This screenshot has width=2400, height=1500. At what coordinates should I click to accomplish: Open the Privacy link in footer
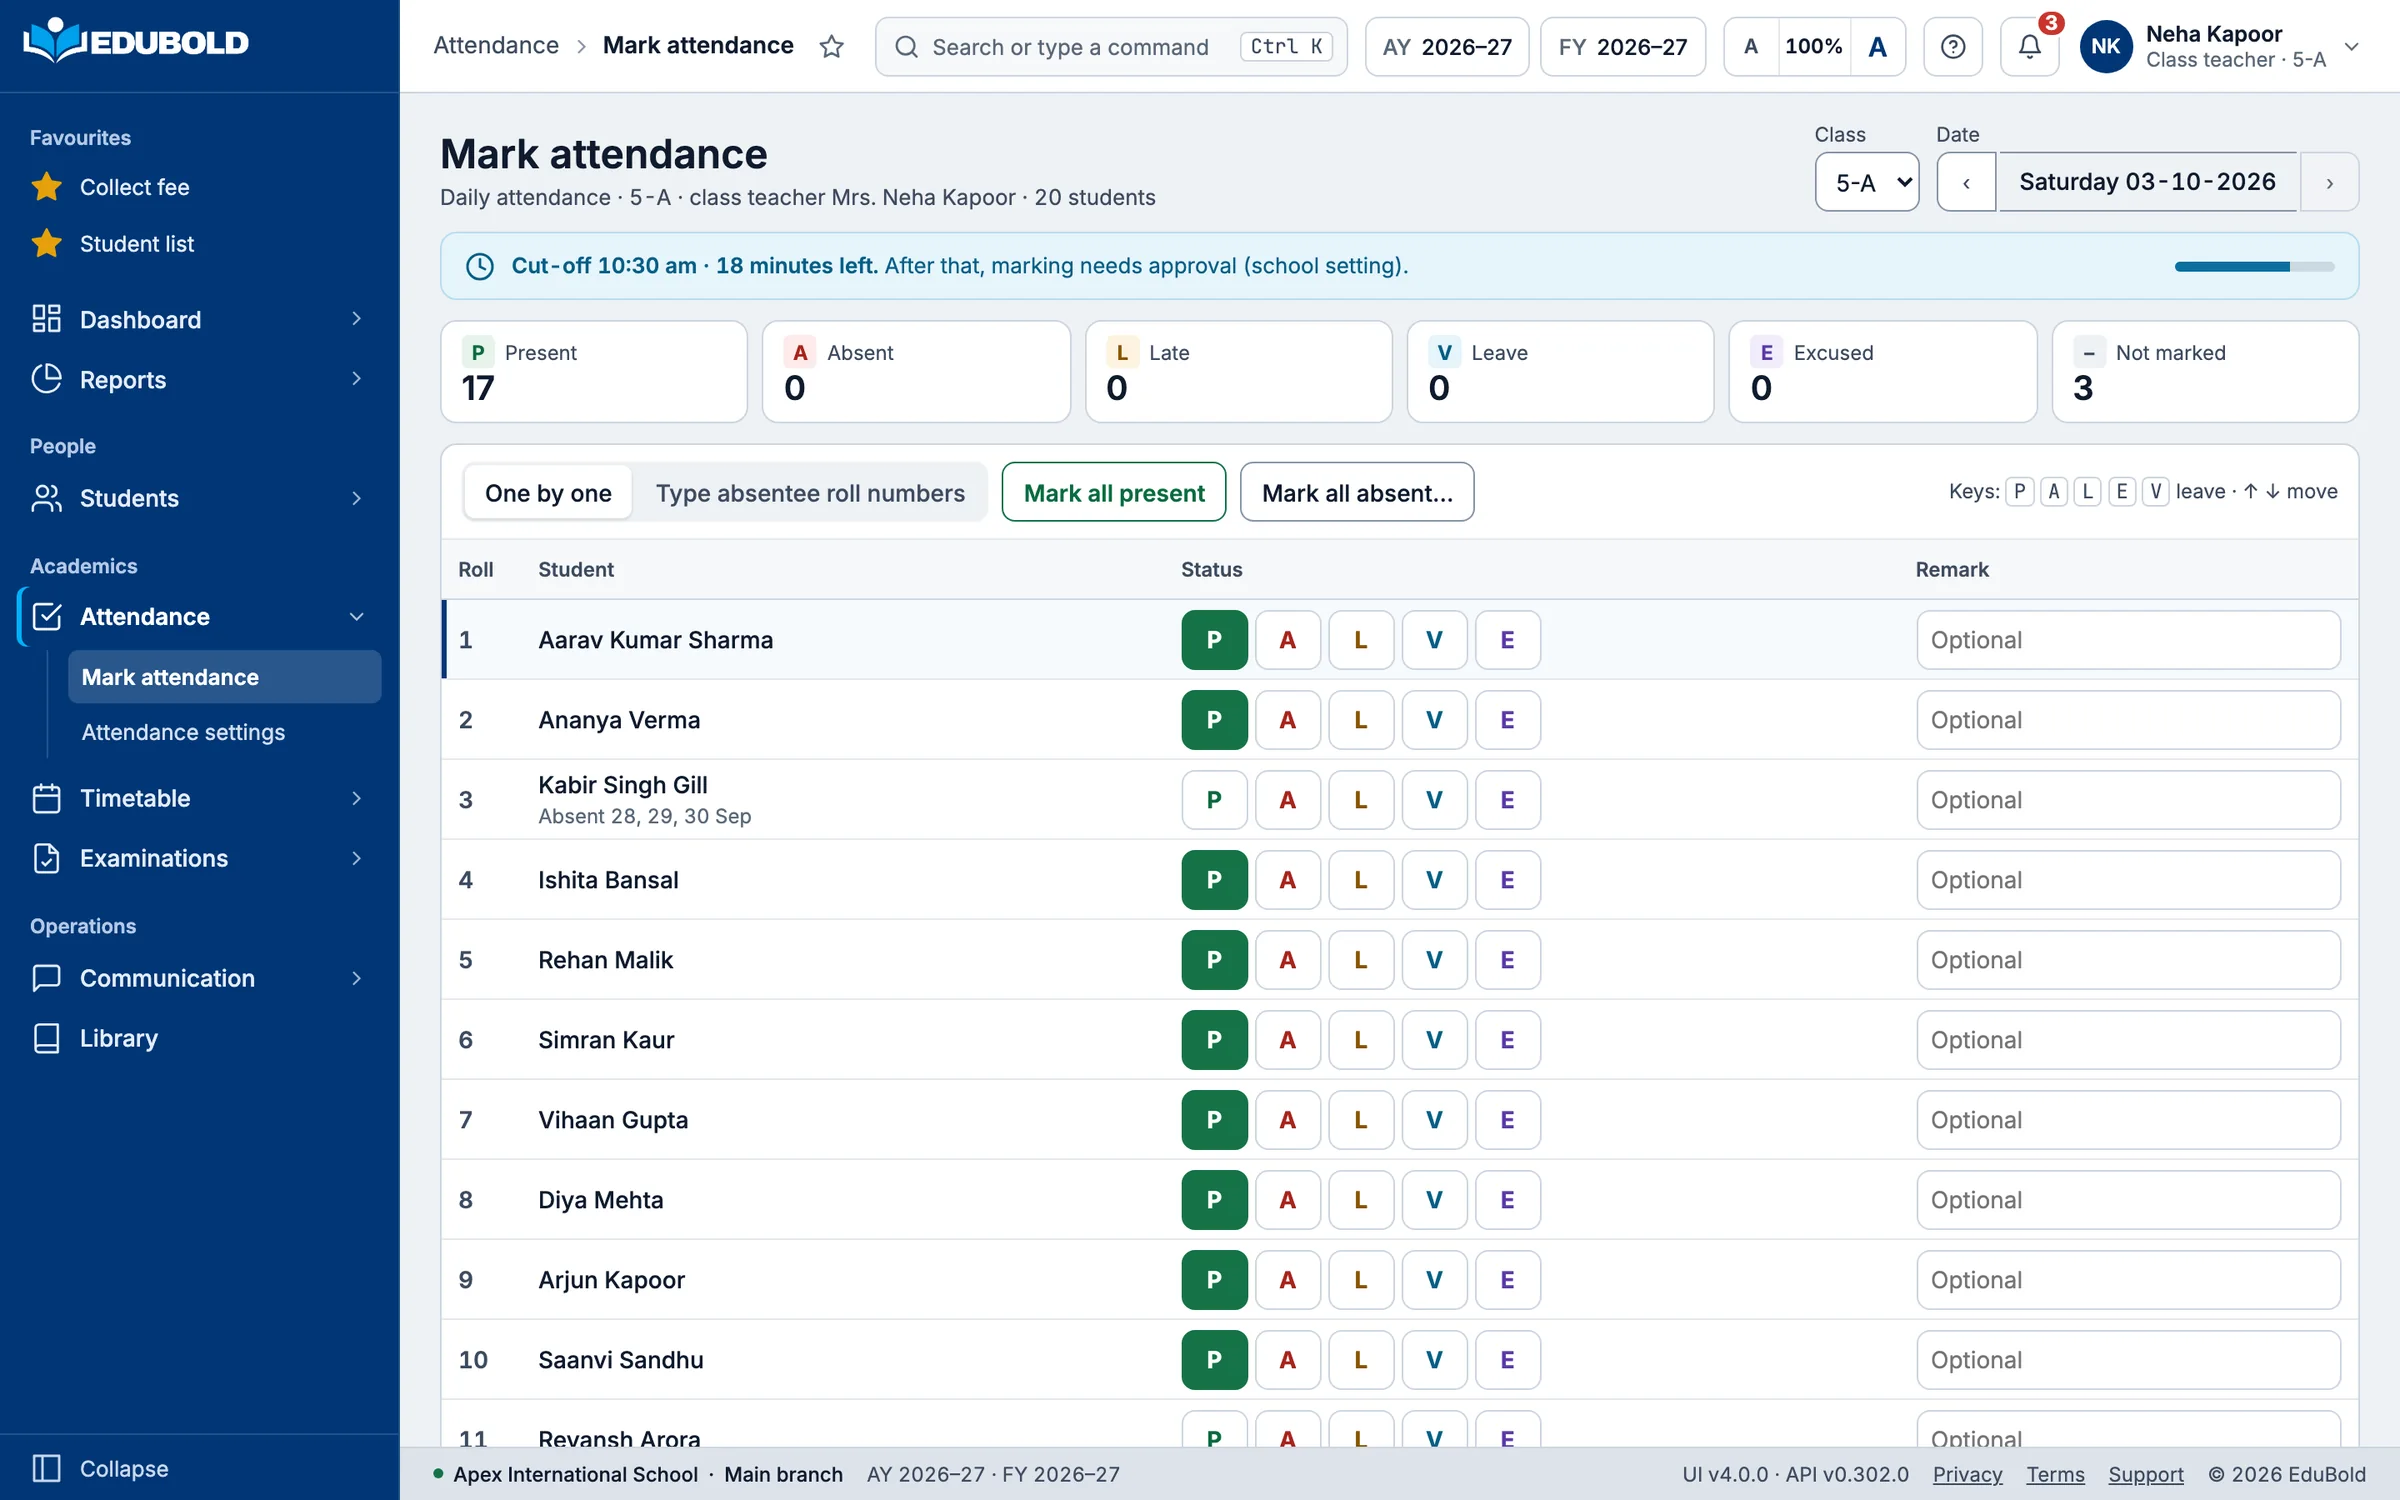point(1967,1474)
